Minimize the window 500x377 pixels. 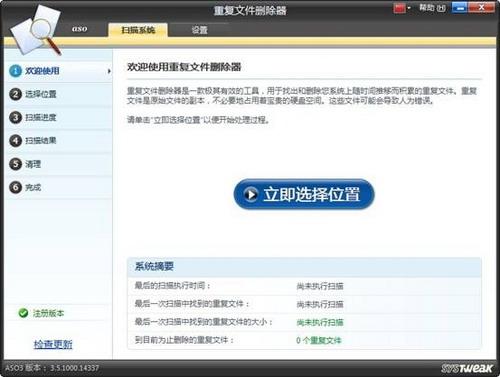coord(460,8)
